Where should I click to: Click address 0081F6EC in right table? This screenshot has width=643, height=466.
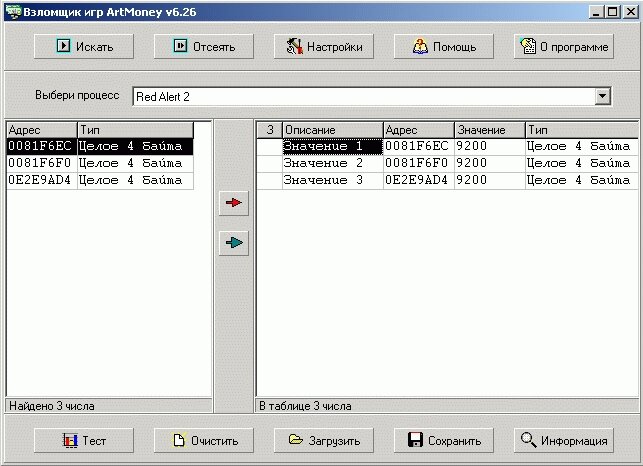coord(419,146)
